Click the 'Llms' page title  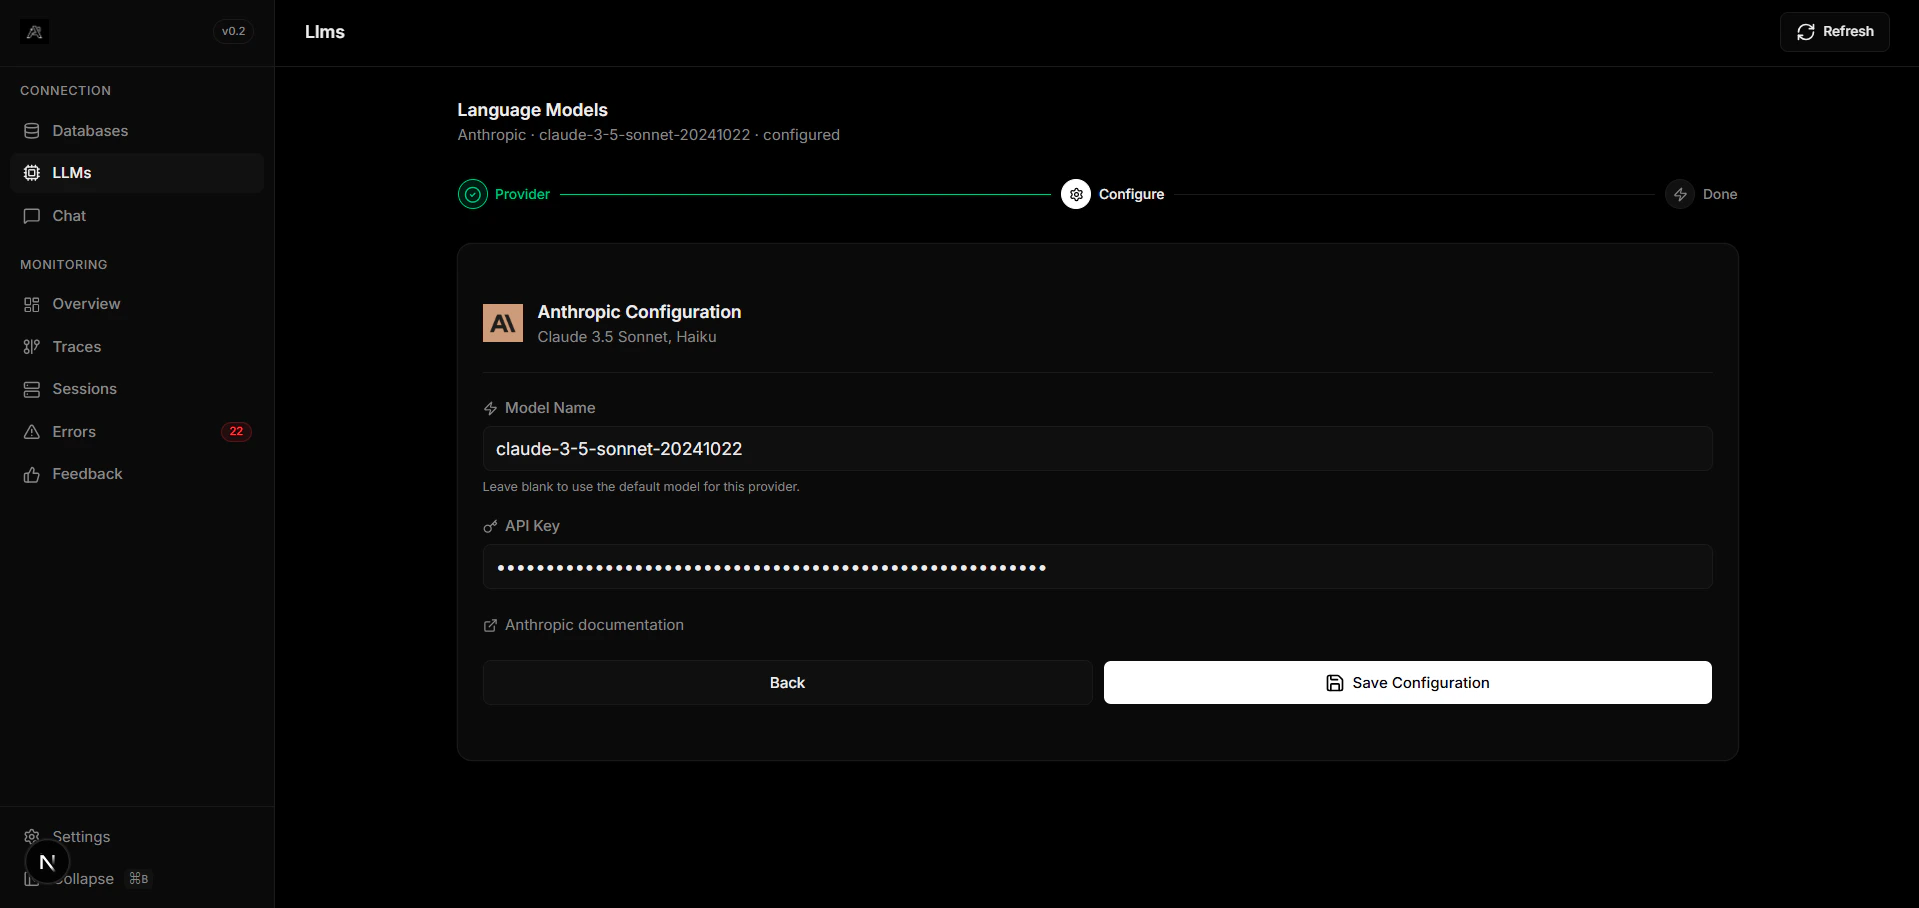[x=325, y=32]
